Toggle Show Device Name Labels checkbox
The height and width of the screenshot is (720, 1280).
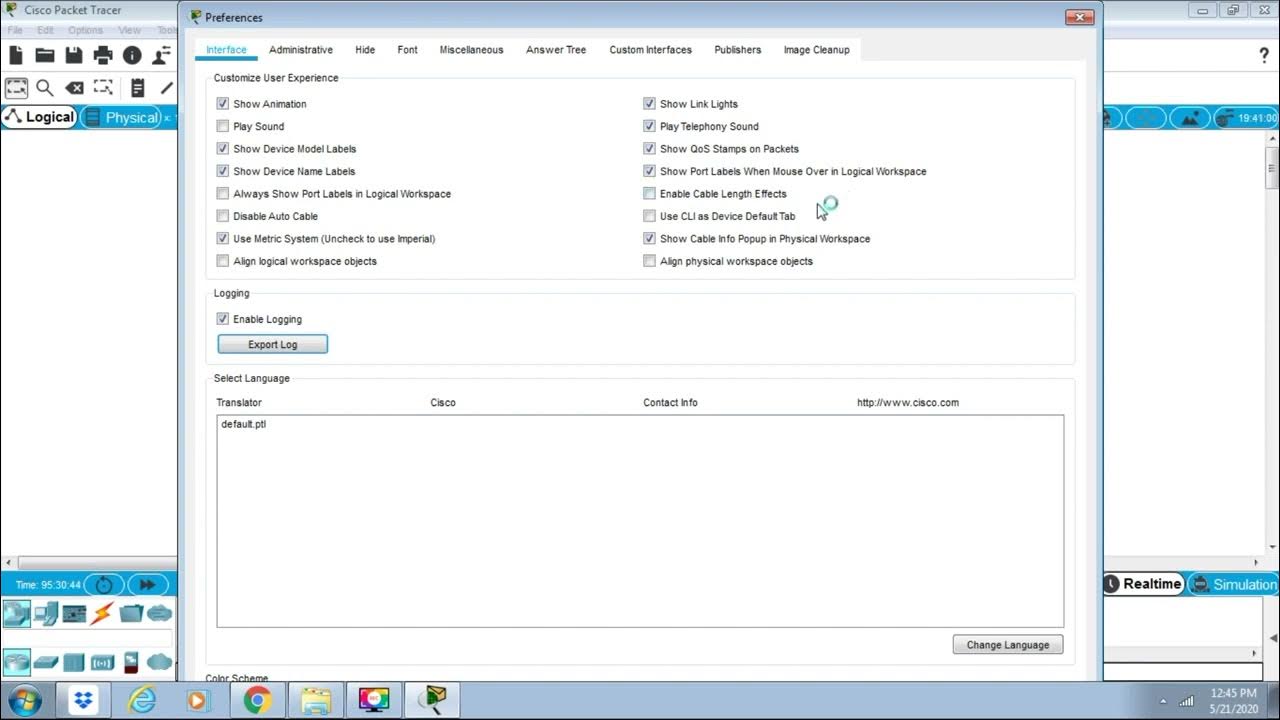(223, 171)
